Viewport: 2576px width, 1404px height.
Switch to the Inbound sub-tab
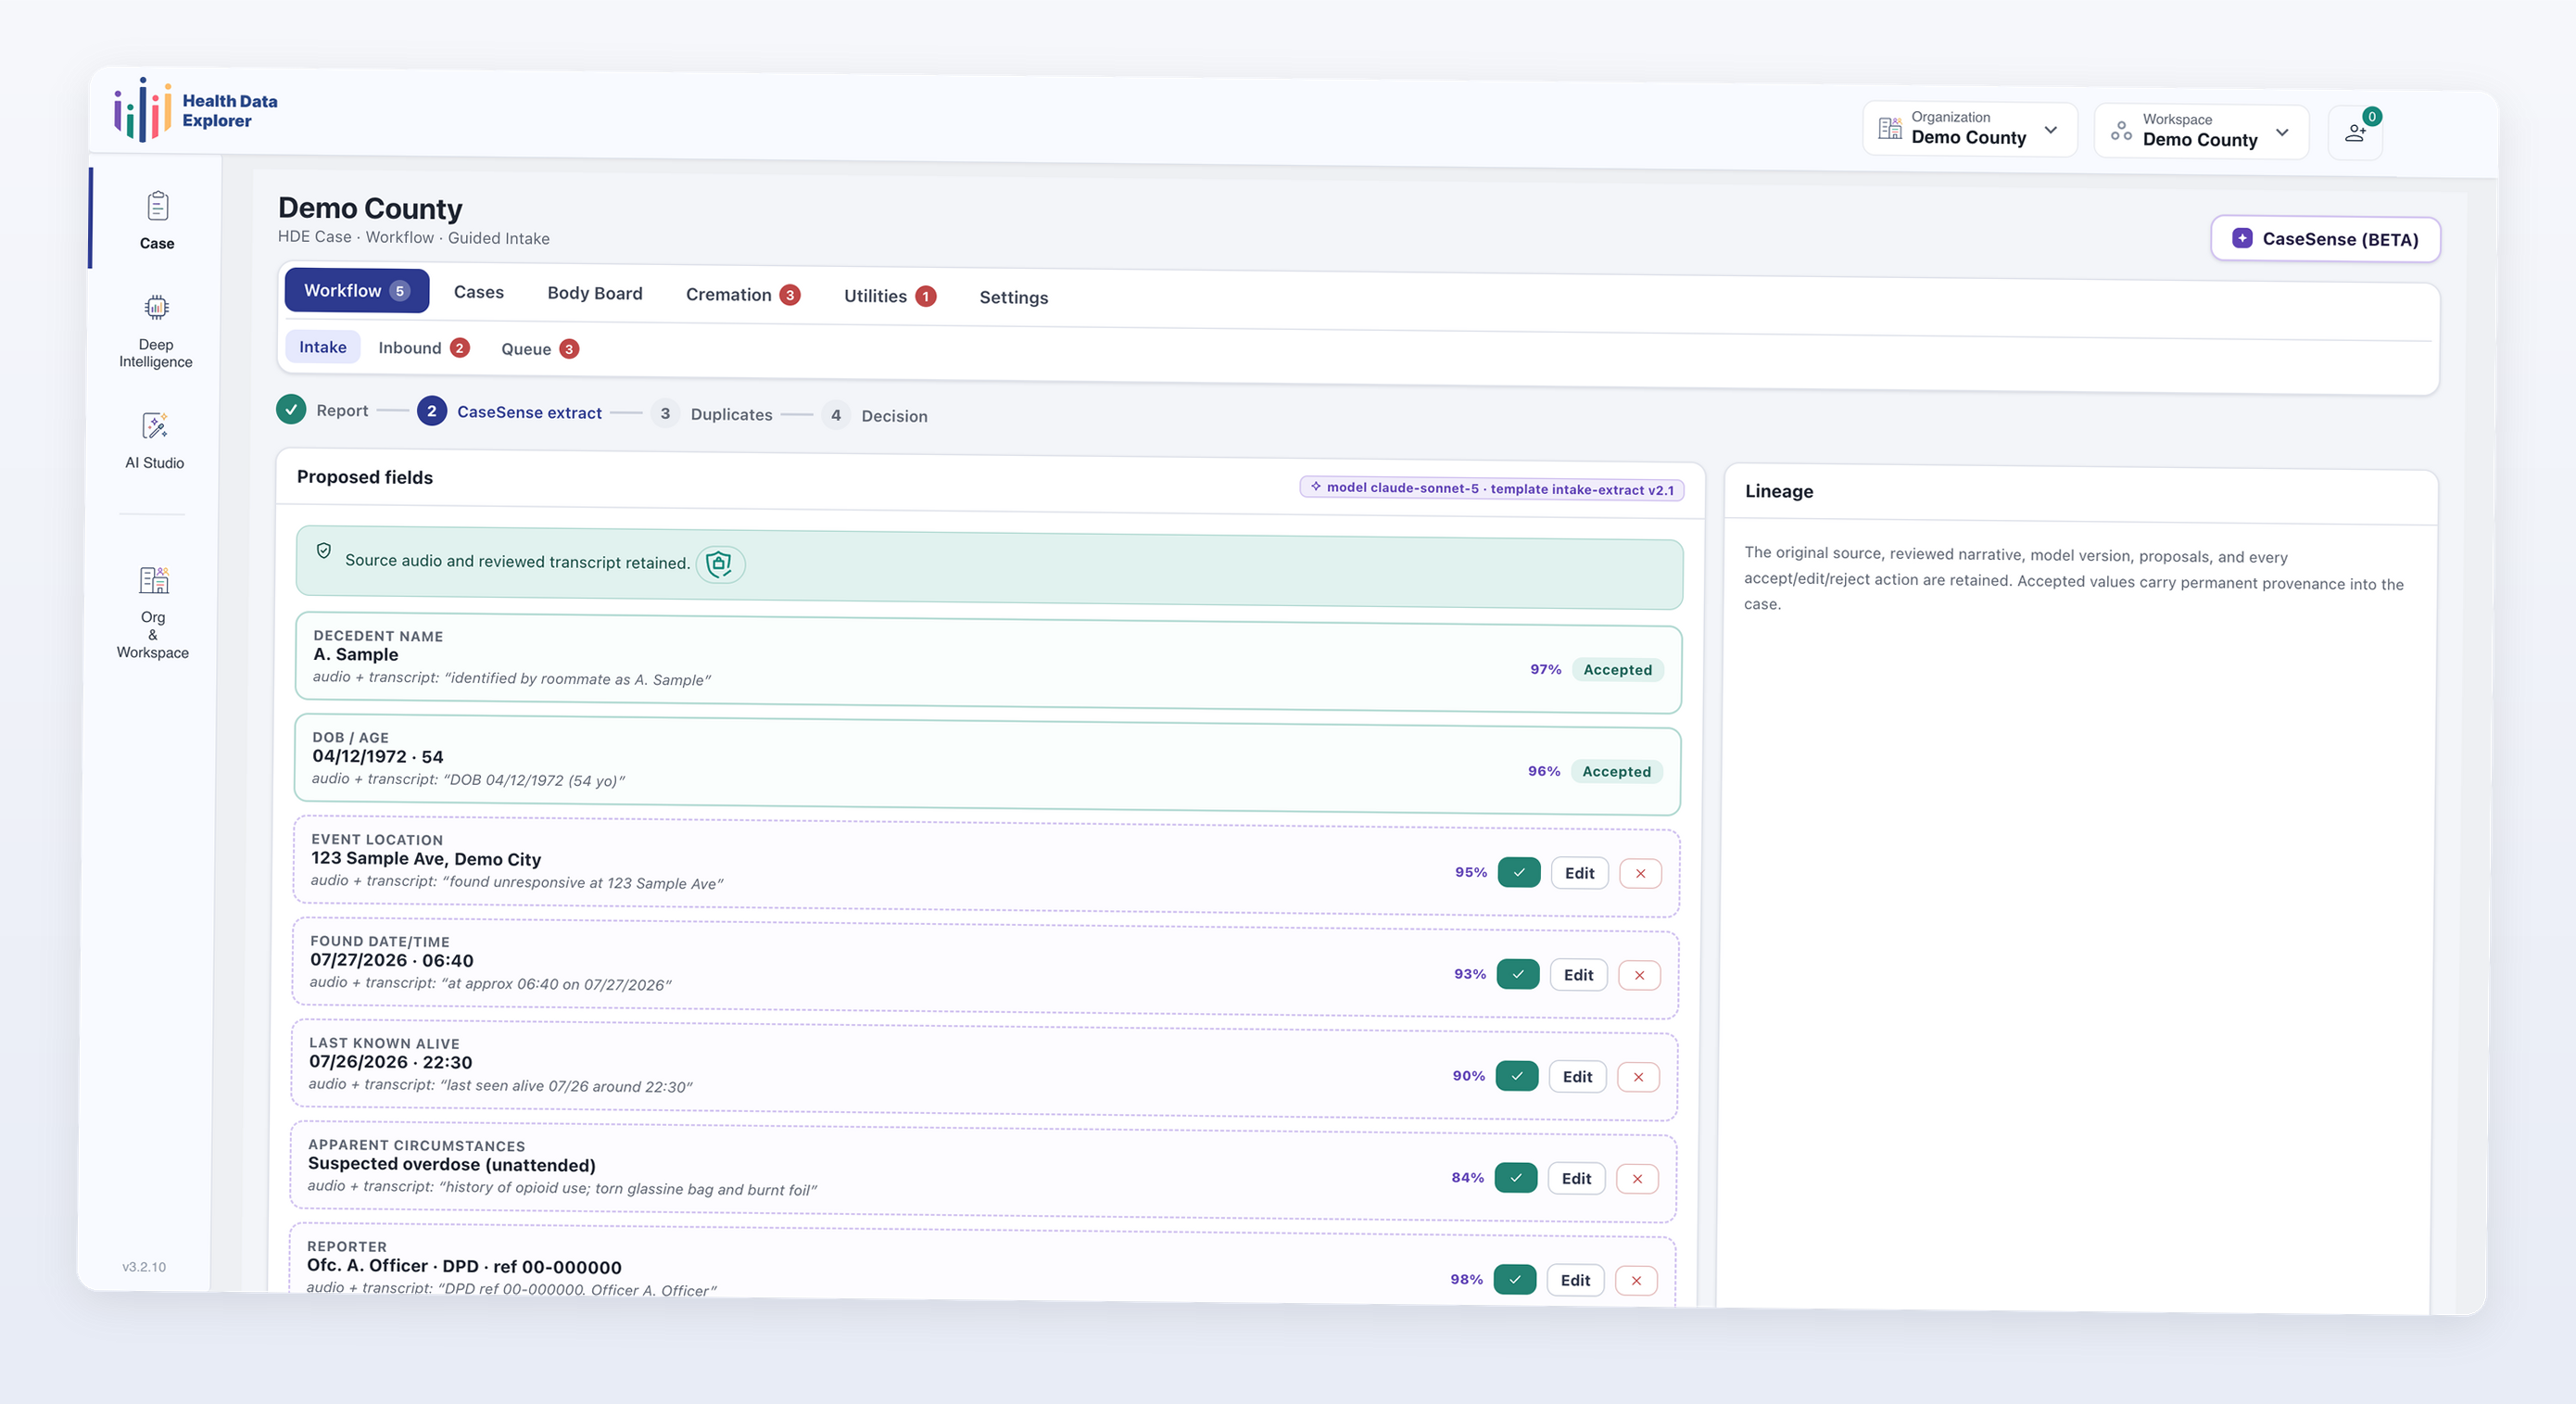tap(423, 348)
